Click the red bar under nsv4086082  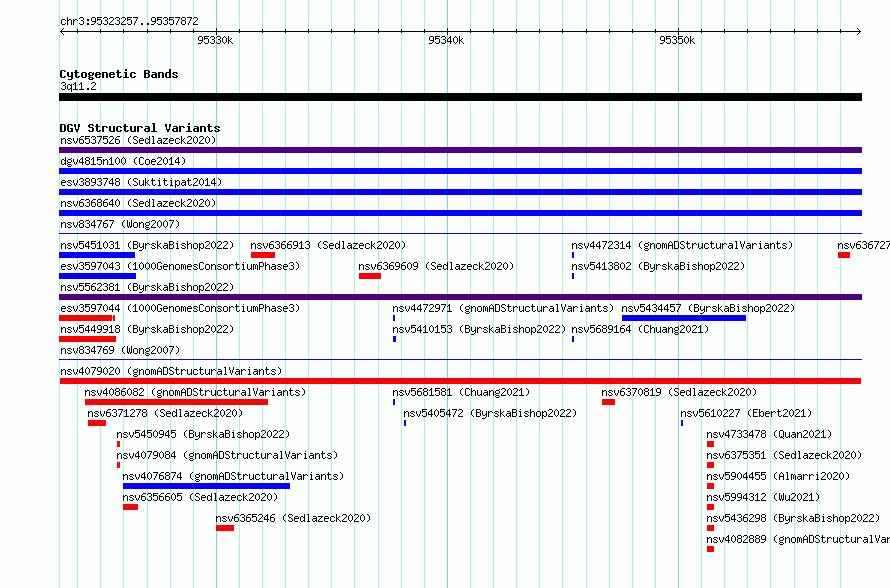177,402
